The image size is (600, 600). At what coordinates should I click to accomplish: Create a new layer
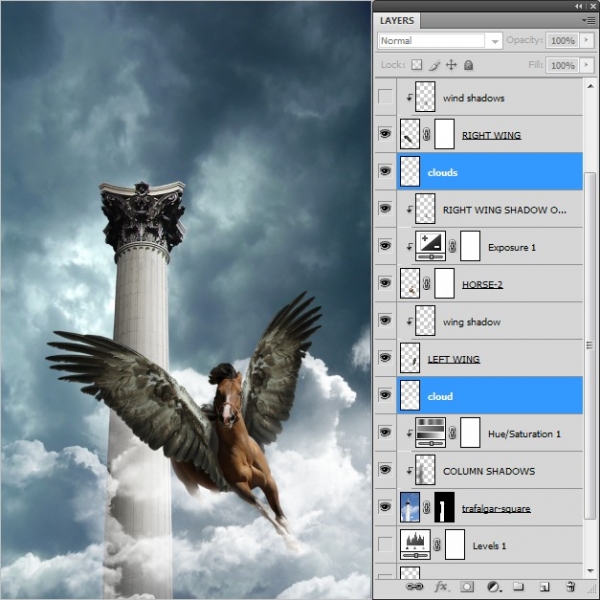click(544, 587)
